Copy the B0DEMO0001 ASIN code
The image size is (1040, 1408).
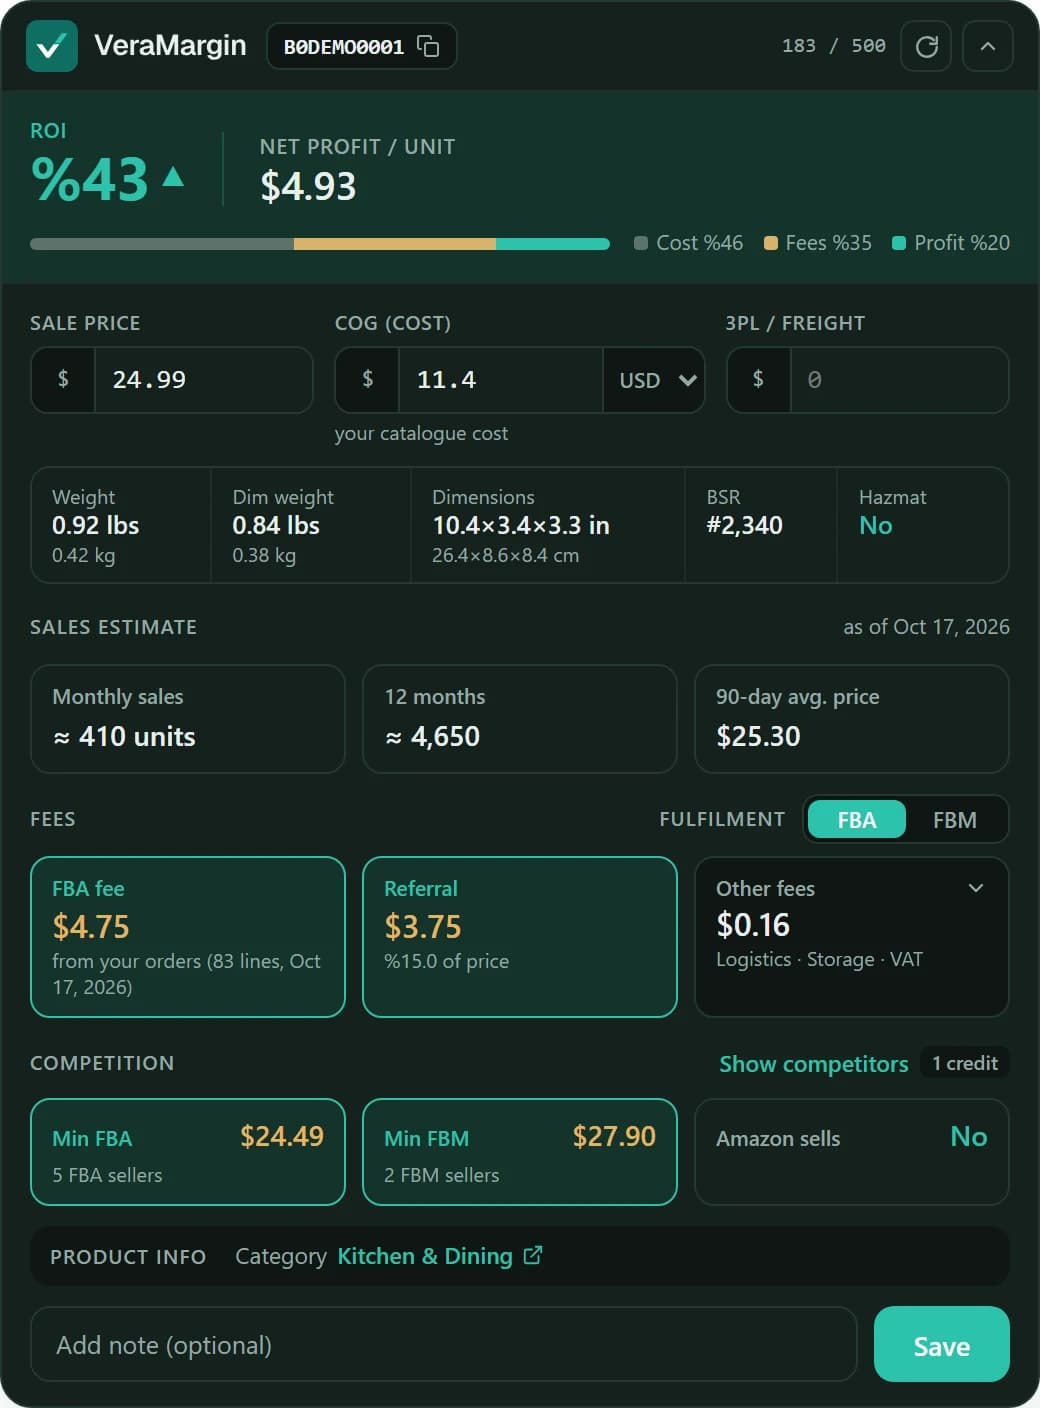click(428, 46)
